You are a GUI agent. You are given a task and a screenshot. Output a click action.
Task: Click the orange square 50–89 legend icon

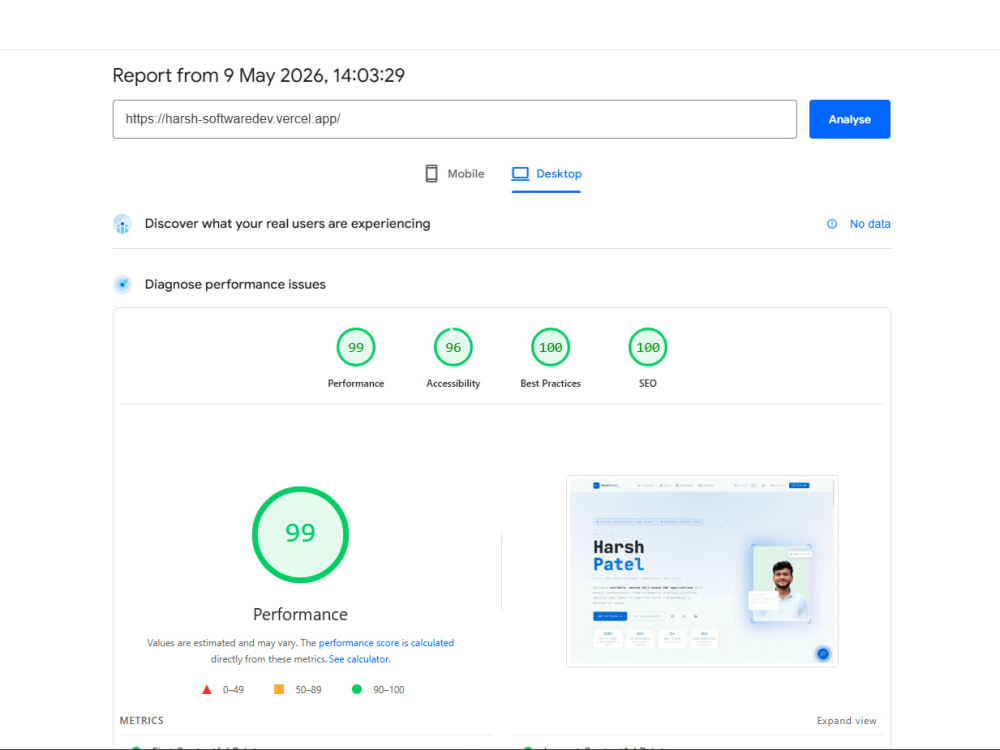tap(279, 689)
